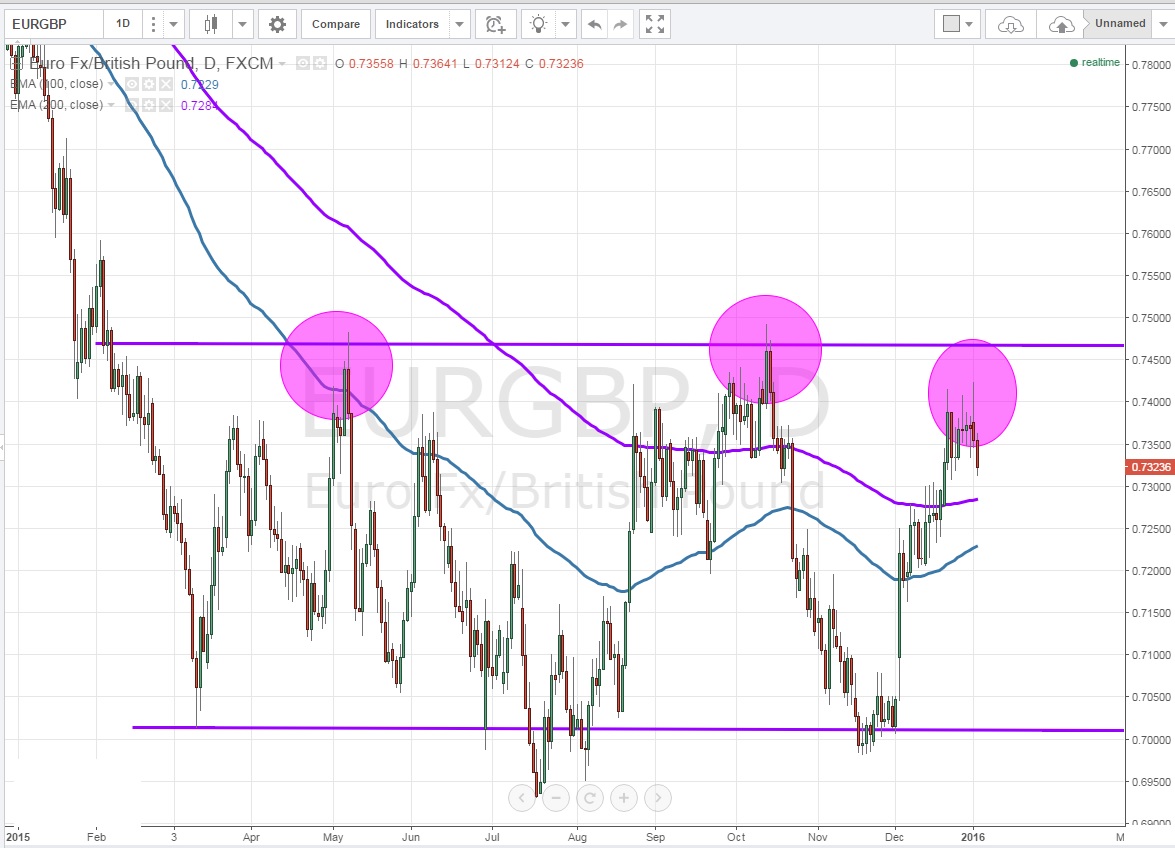Toggle visibility of the EURGBP main series
Viewport: 1175px width, 848px height.
[300, 64]
